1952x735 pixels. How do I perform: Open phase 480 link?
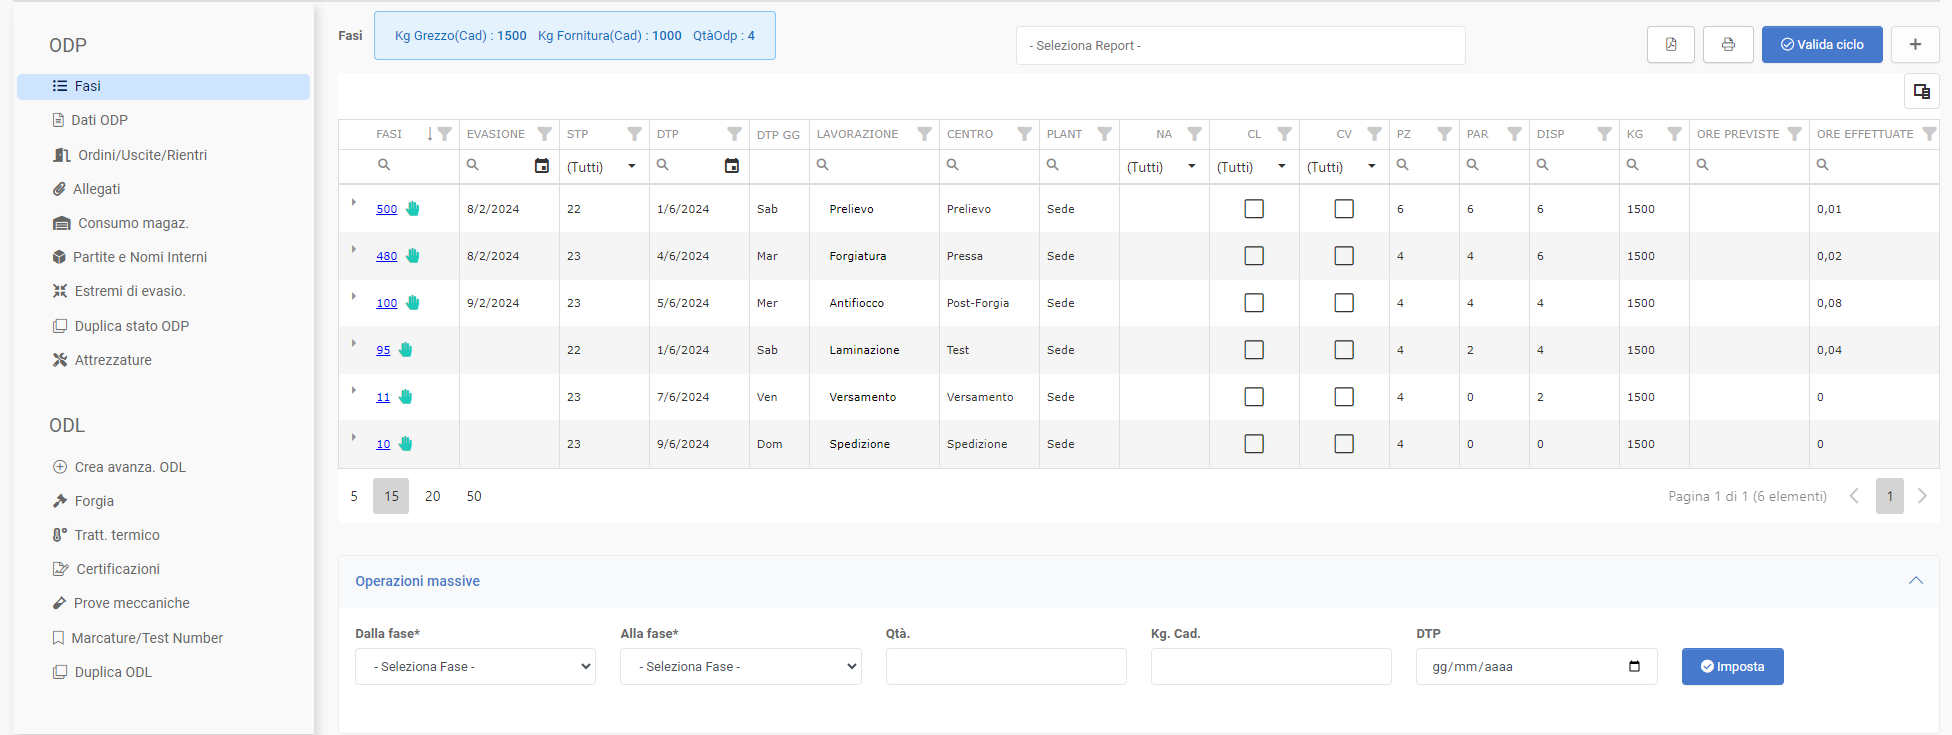386,256
